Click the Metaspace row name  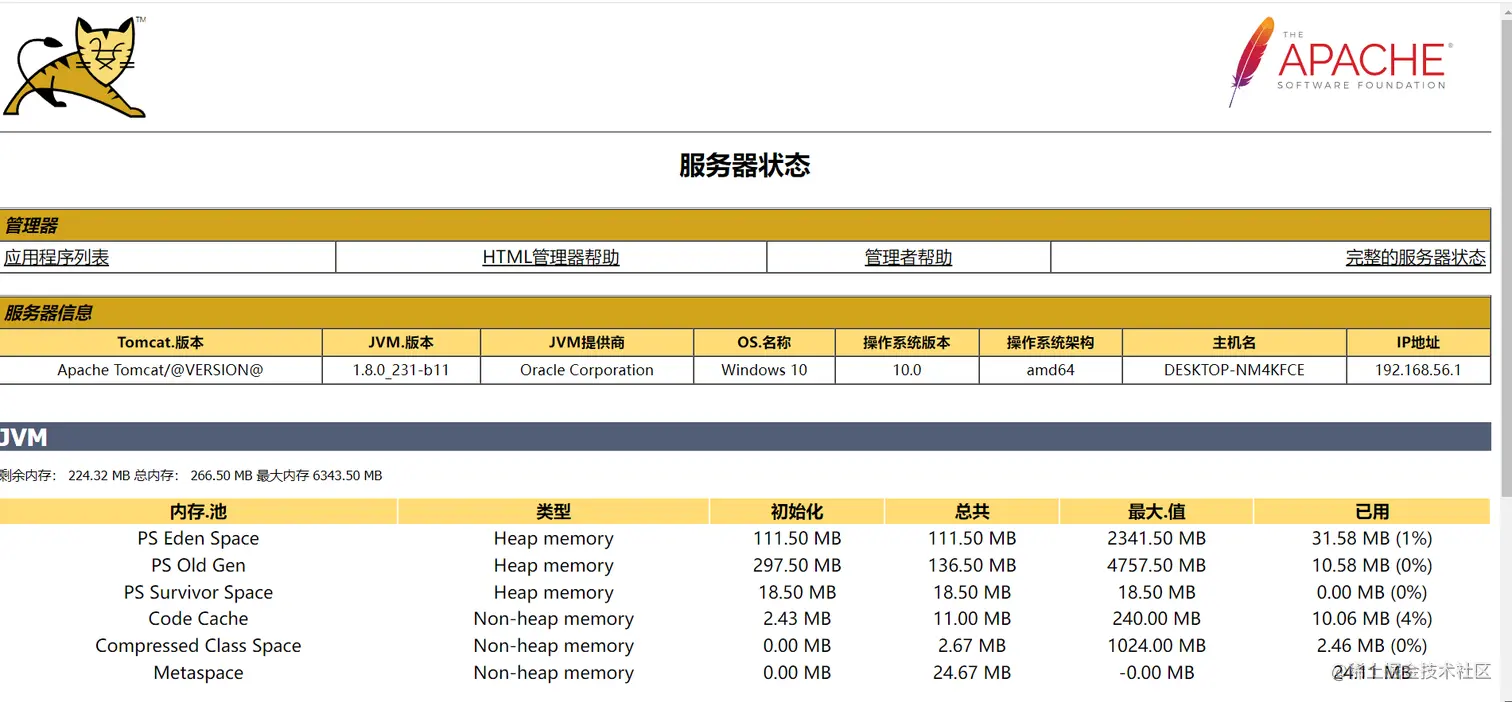coord(198,673)
